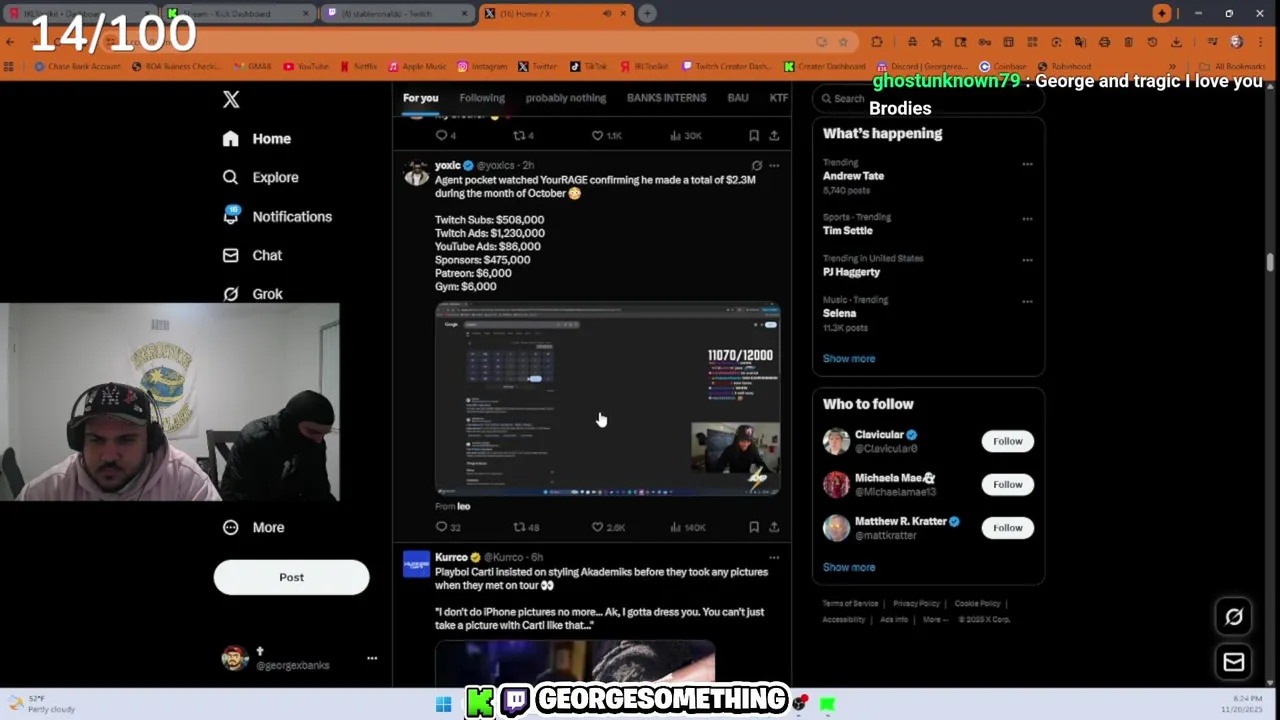This screenshot has width=1280, height=720.
Task: View analytics showing 30K views
Action: (687, 135)
